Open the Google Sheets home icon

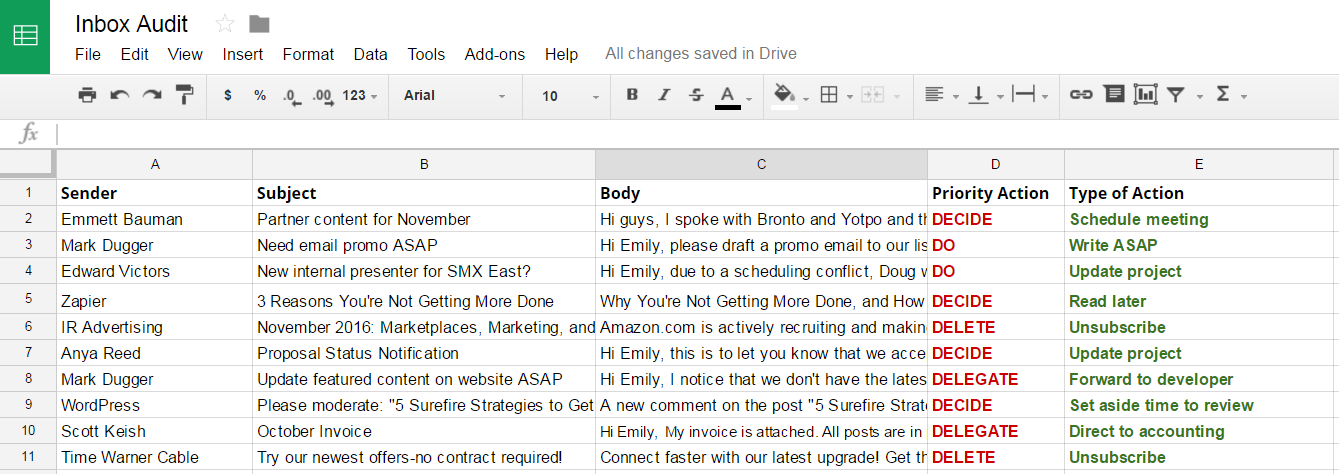pyautogui.click(x=25, y=36)
